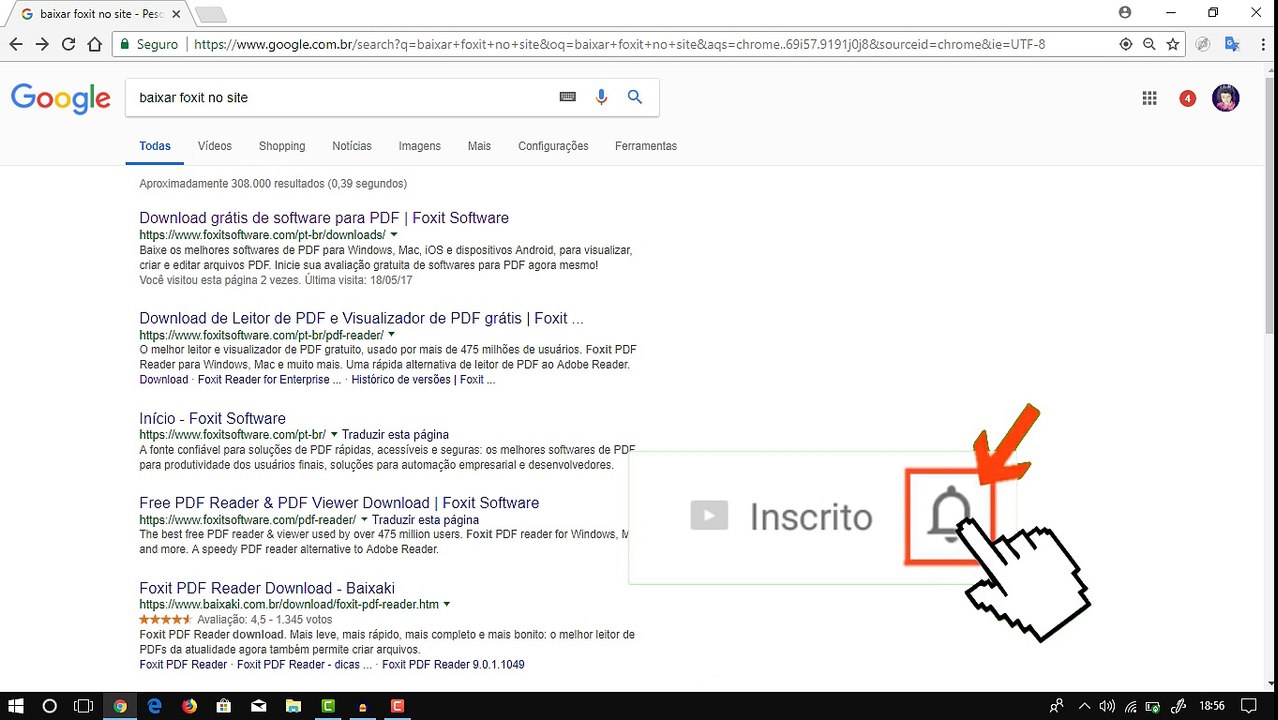The width and height of the screenshot is (1278, 720).
Task: Click the greyed-out extension icon beside Translate
Action: tap(1203, 44)
